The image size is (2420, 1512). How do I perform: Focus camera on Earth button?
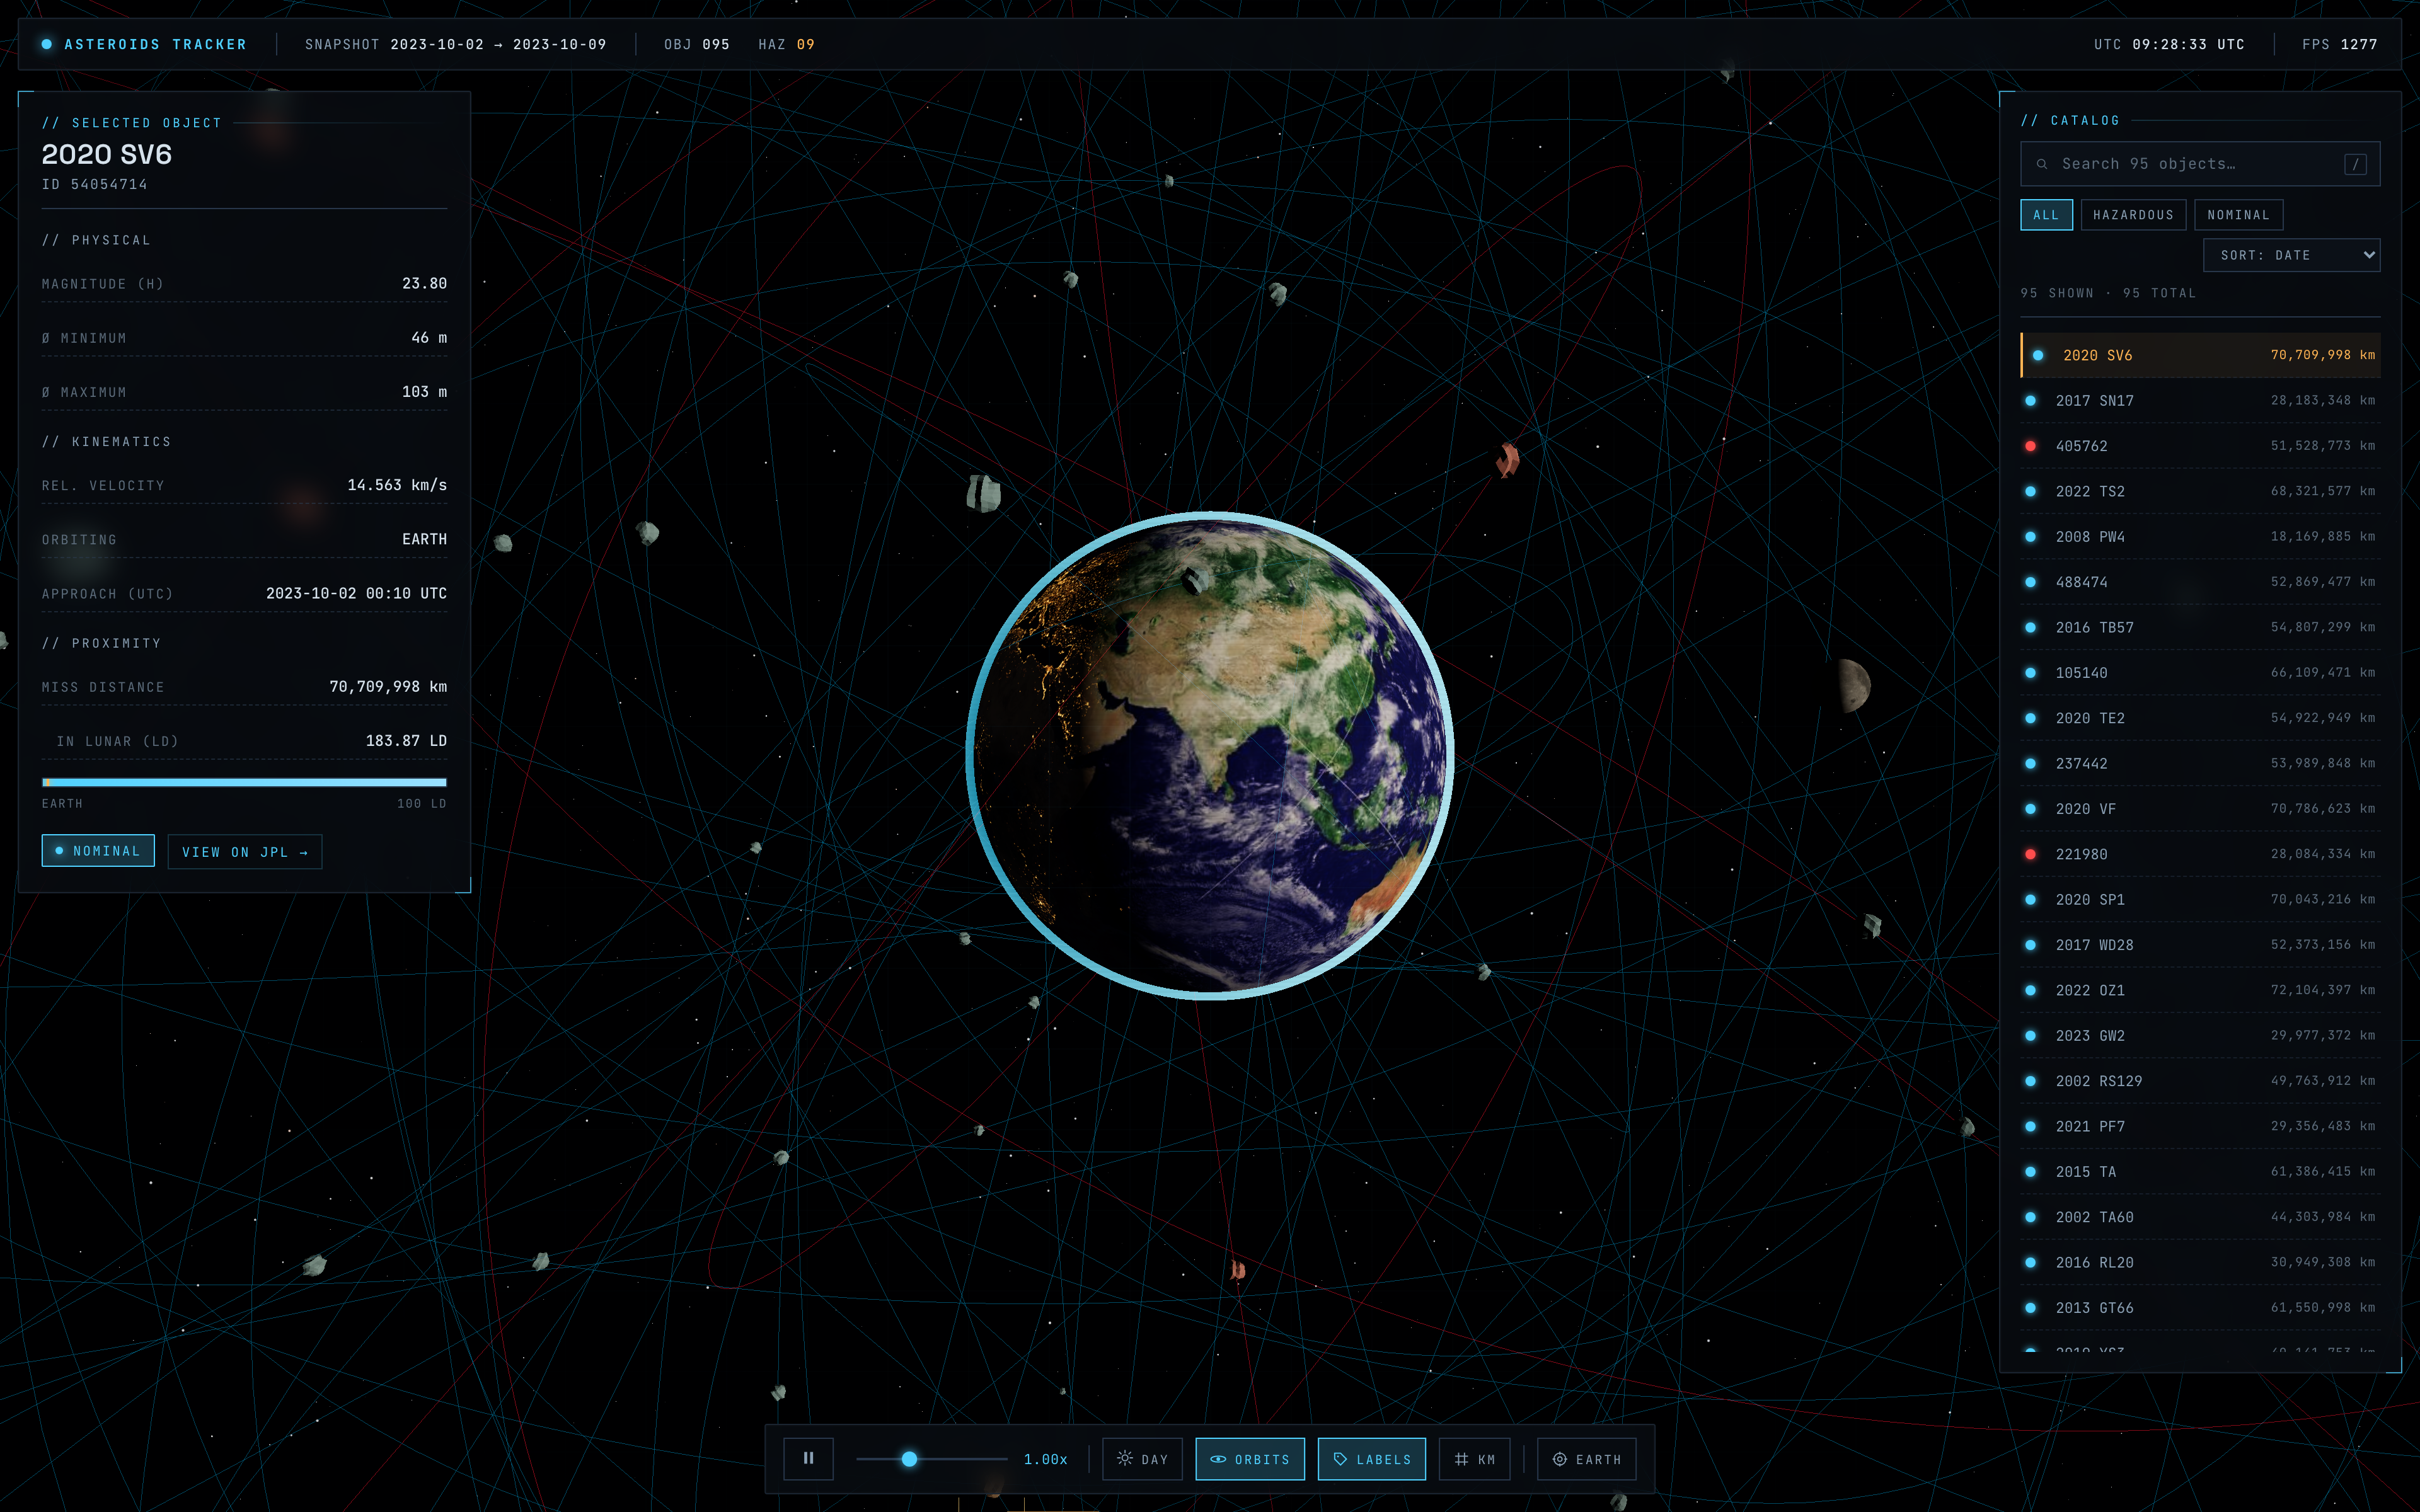point(1587,1459)
